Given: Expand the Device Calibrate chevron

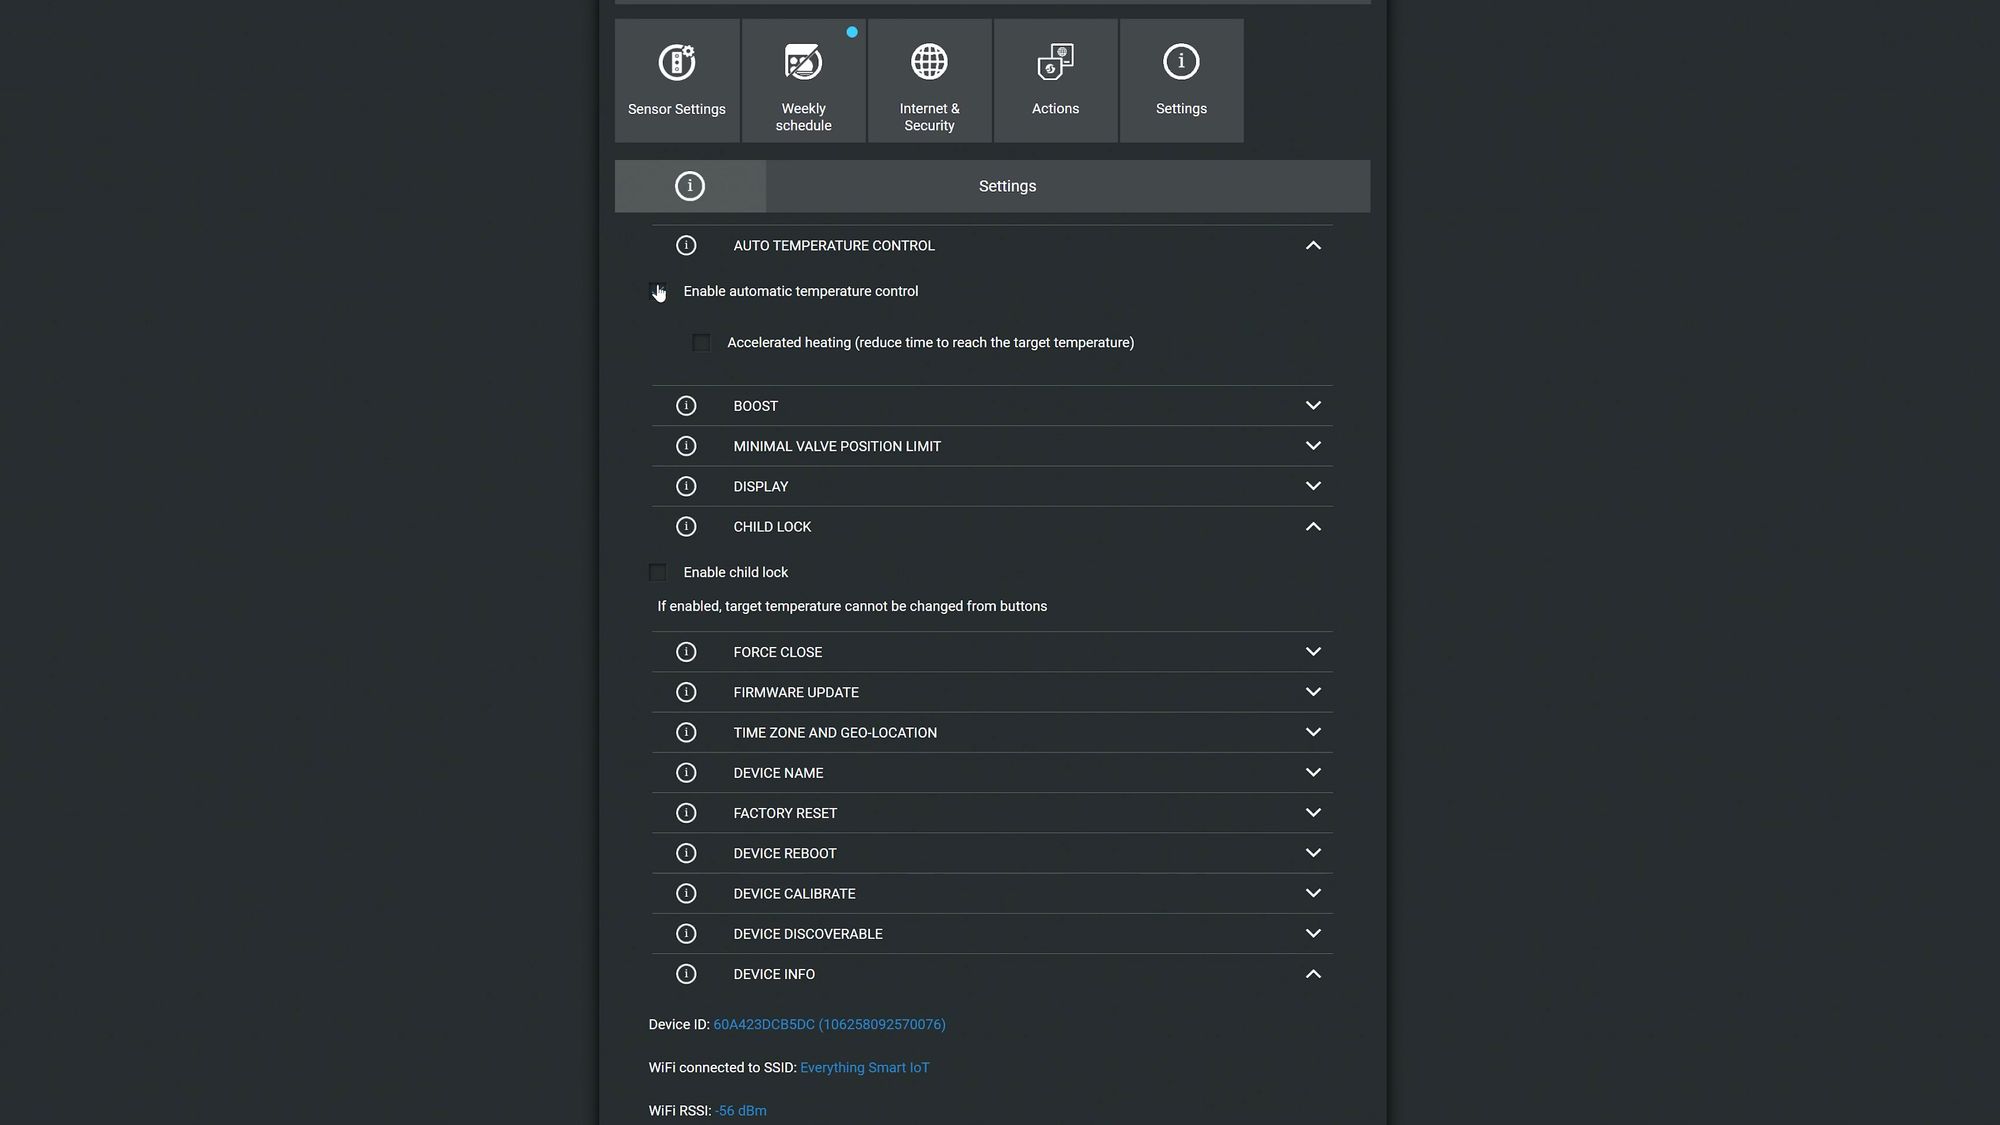Looking at the screenshot, I should tap(1313, 893).
